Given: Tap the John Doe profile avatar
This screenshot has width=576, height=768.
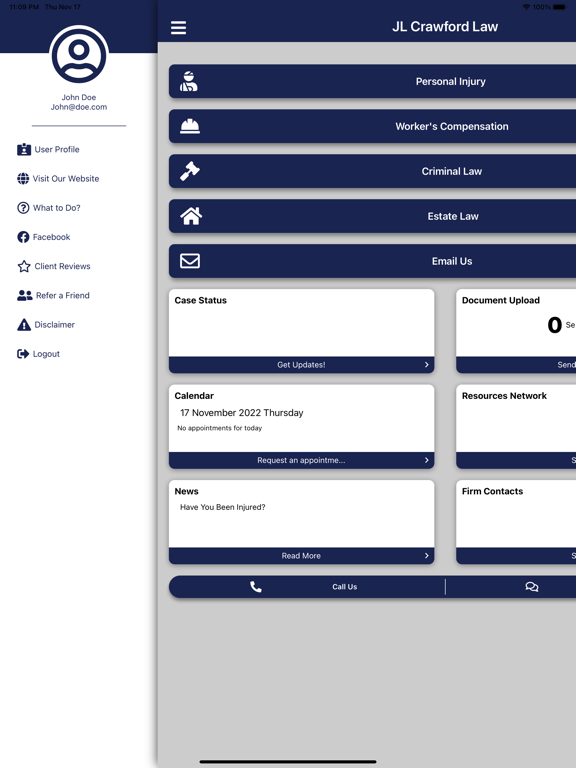Looking at the screenshot, I should [x=79, y=54].
